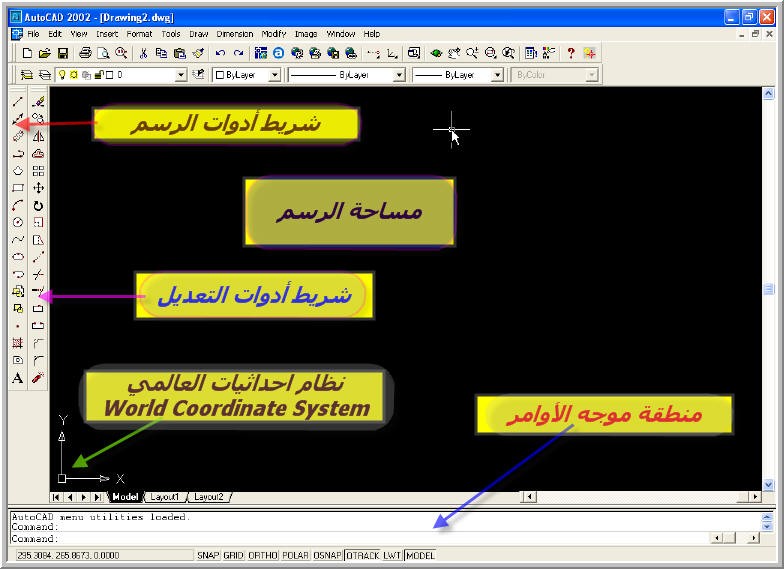Viewport: 784px width, 569px height.
Task: Select the Array modify tool
Action: [x=38, y=170]
